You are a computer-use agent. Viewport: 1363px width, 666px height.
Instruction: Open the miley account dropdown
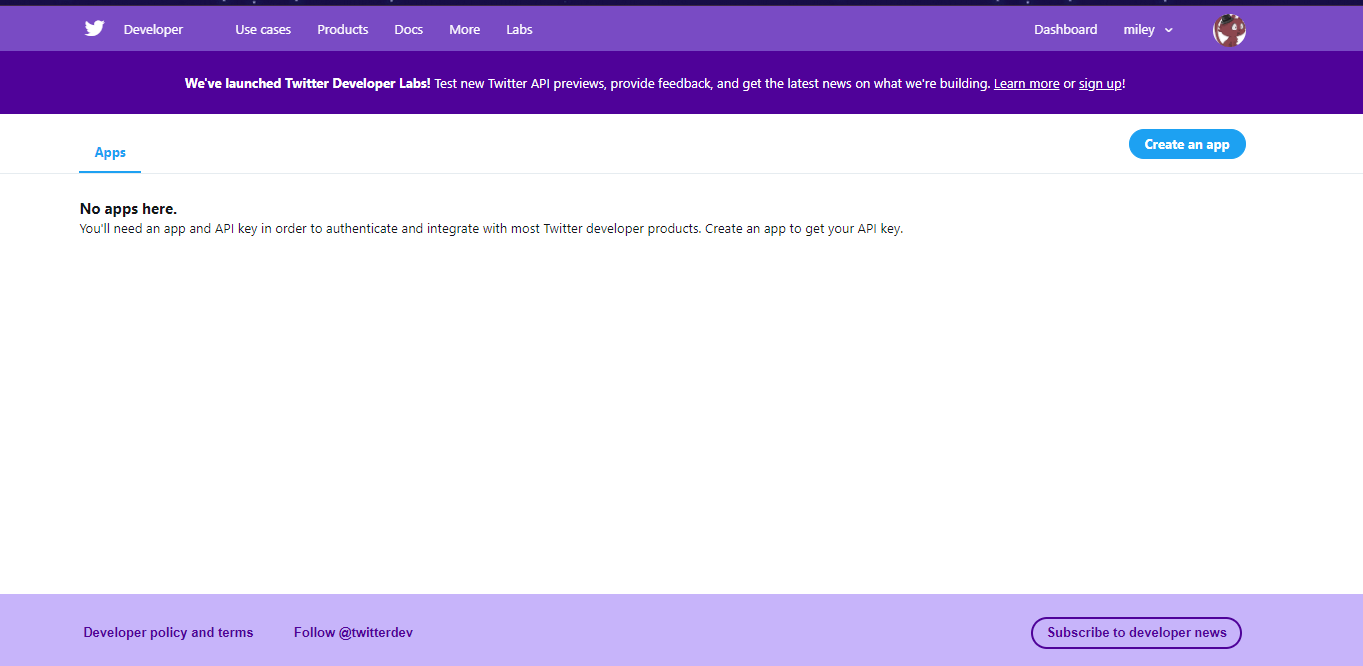pyautogui.click(x=1147, y=29)
